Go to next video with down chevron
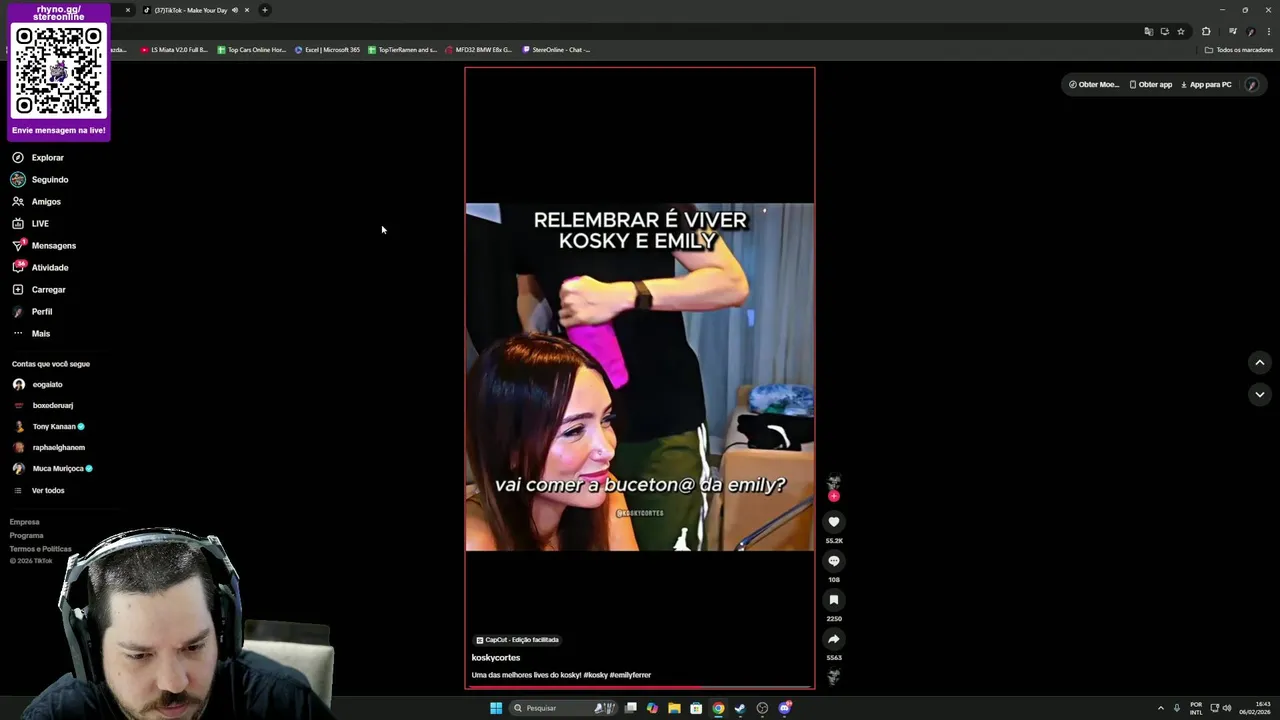Viewport: 1280px width, 720px height. point(1260,395)
